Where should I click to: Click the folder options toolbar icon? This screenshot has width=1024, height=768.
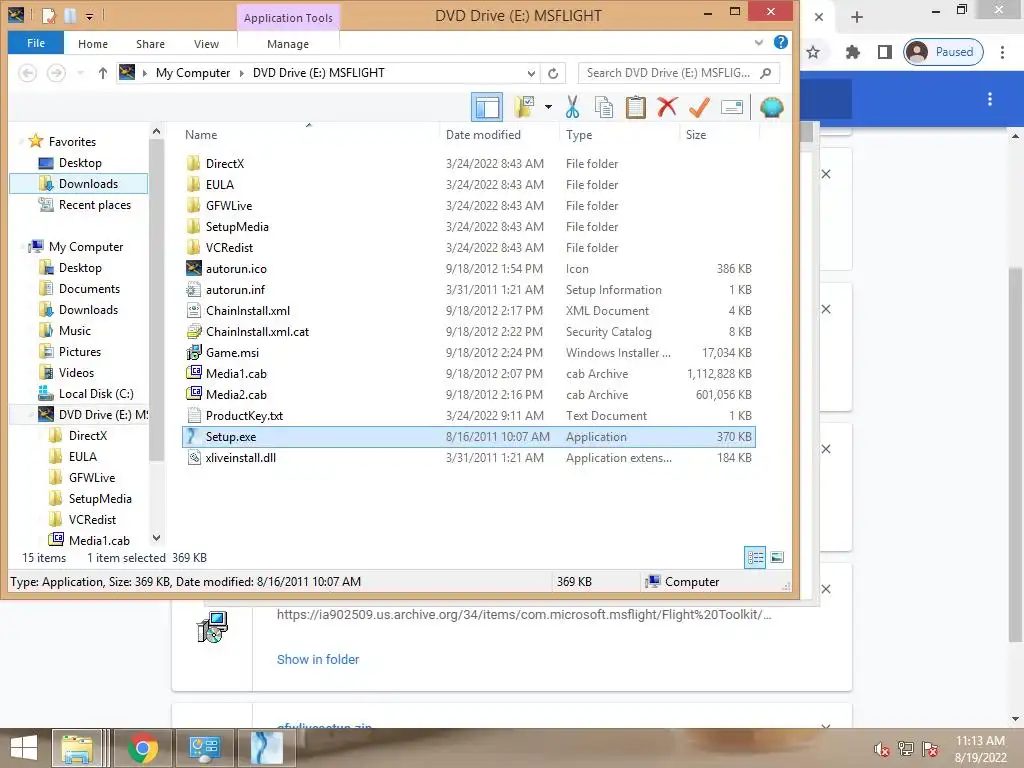[524, 107]
